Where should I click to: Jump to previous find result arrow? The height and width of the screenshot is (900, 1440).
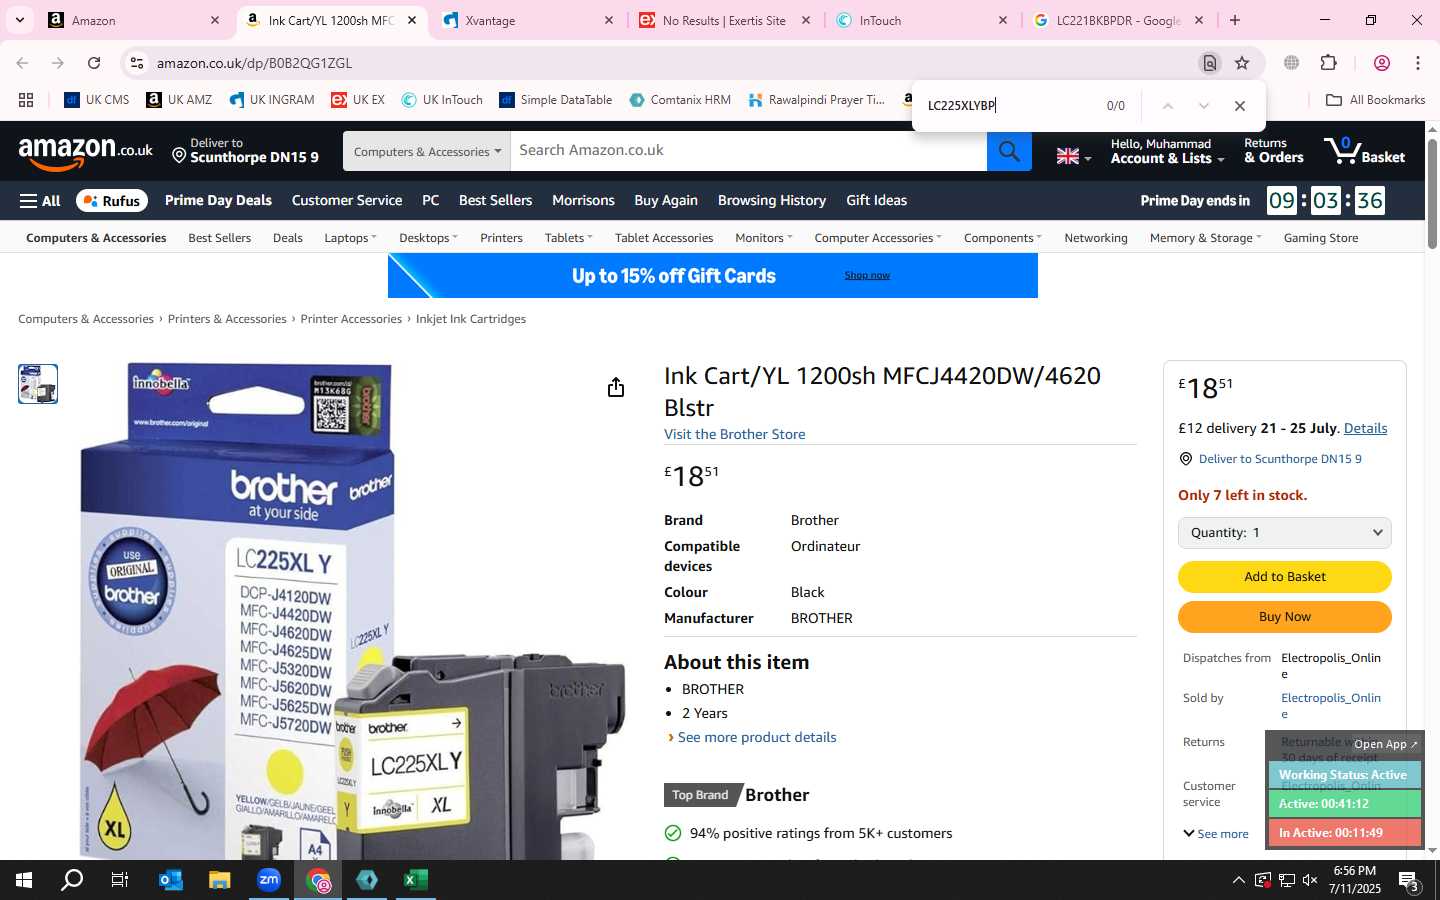[1167, 106]
